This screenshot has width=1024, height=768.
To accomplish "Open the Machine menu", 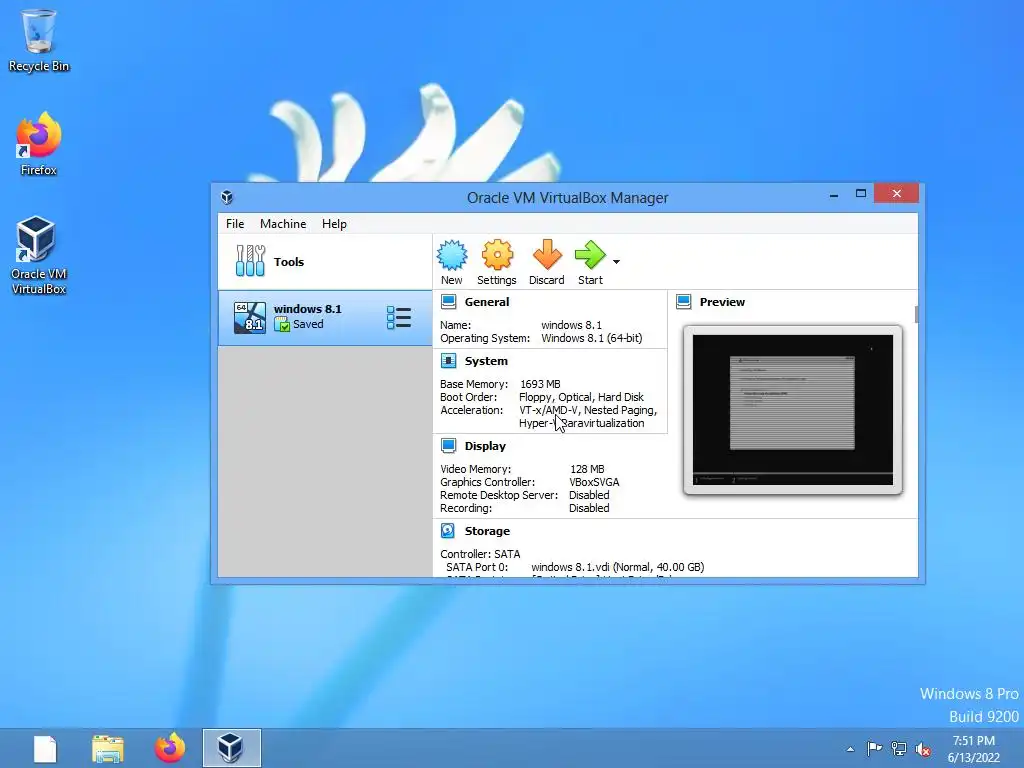I will pos(283,224).
